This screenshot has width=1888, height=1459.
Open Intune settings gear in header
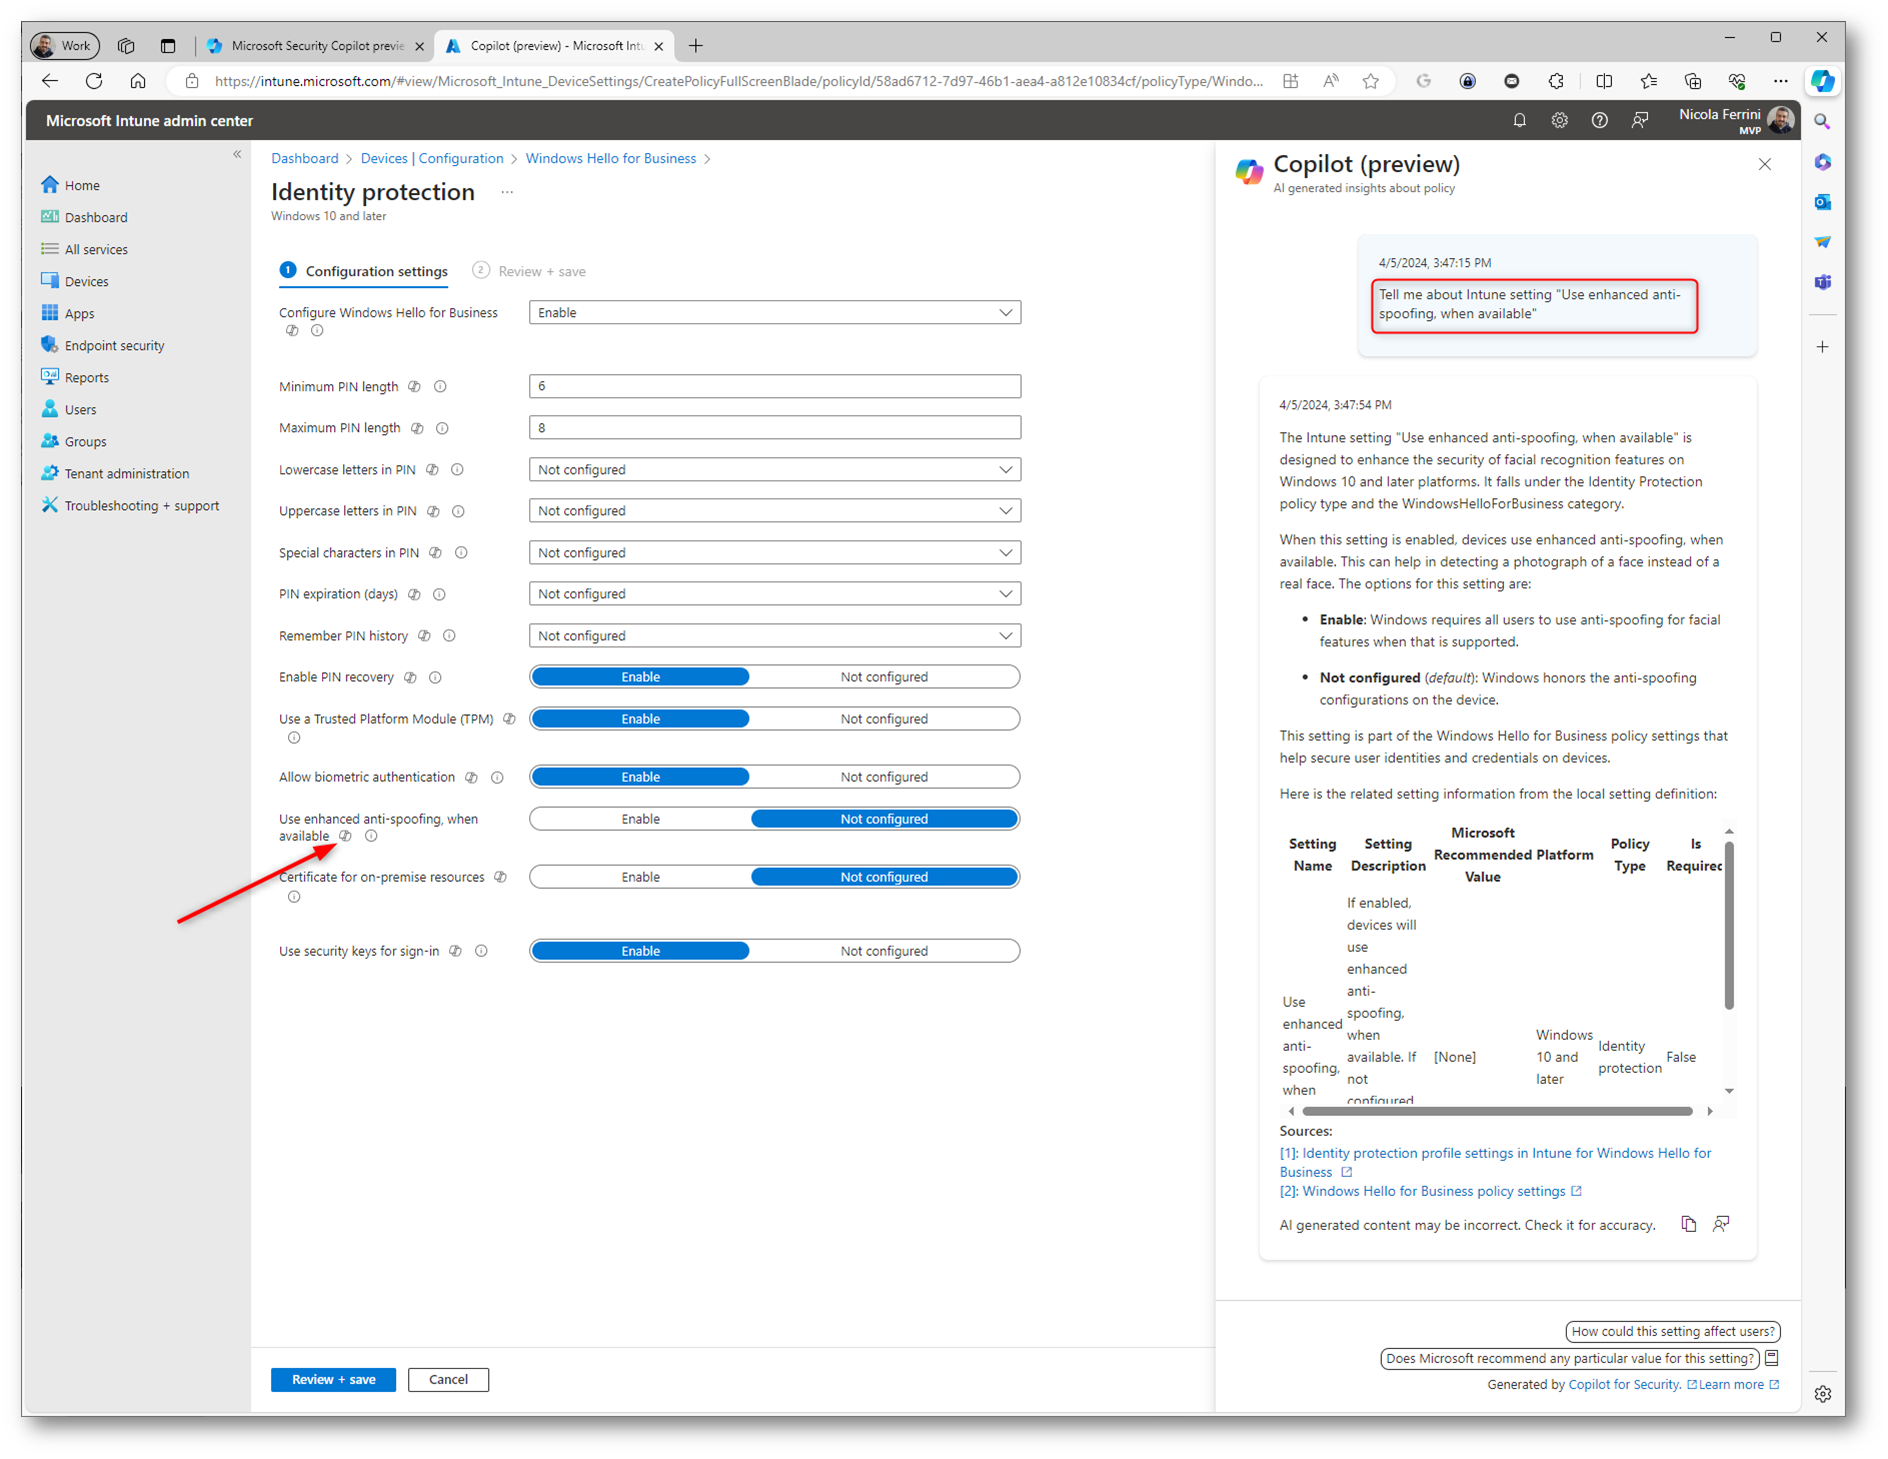(1559, 120)
